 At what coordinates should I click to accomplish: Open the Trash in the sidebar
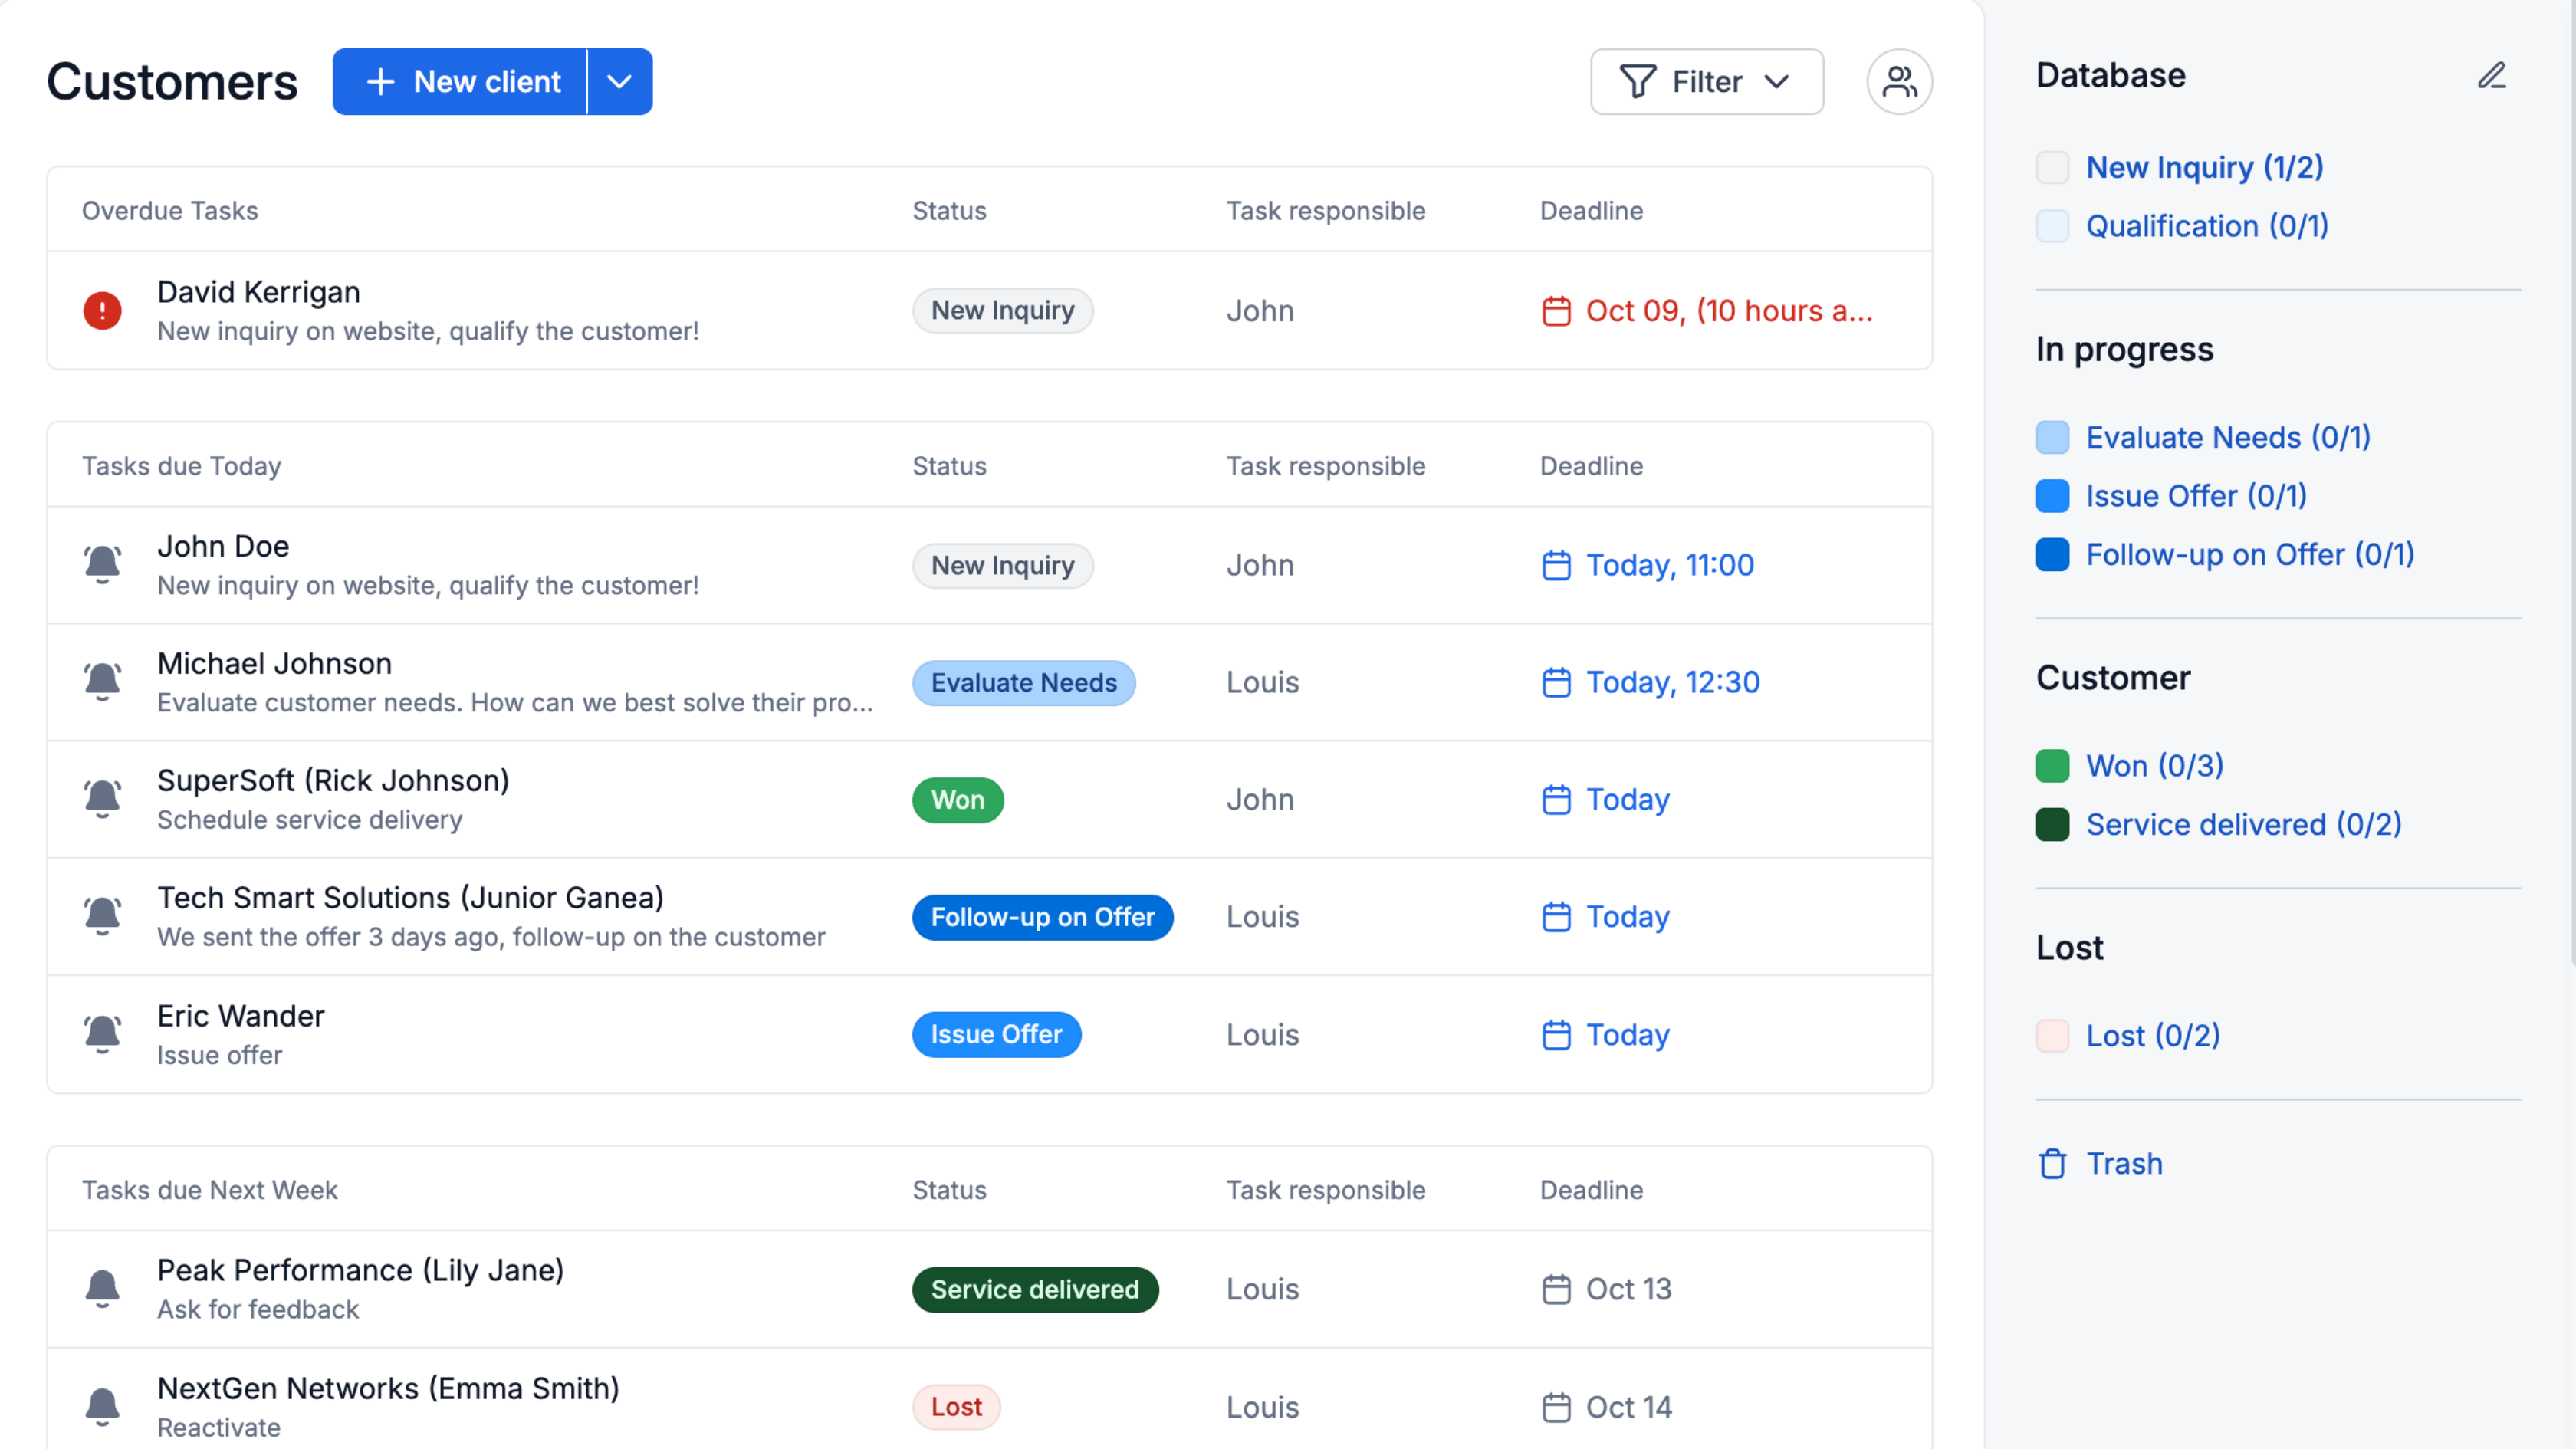[x=2124, y=1163]
